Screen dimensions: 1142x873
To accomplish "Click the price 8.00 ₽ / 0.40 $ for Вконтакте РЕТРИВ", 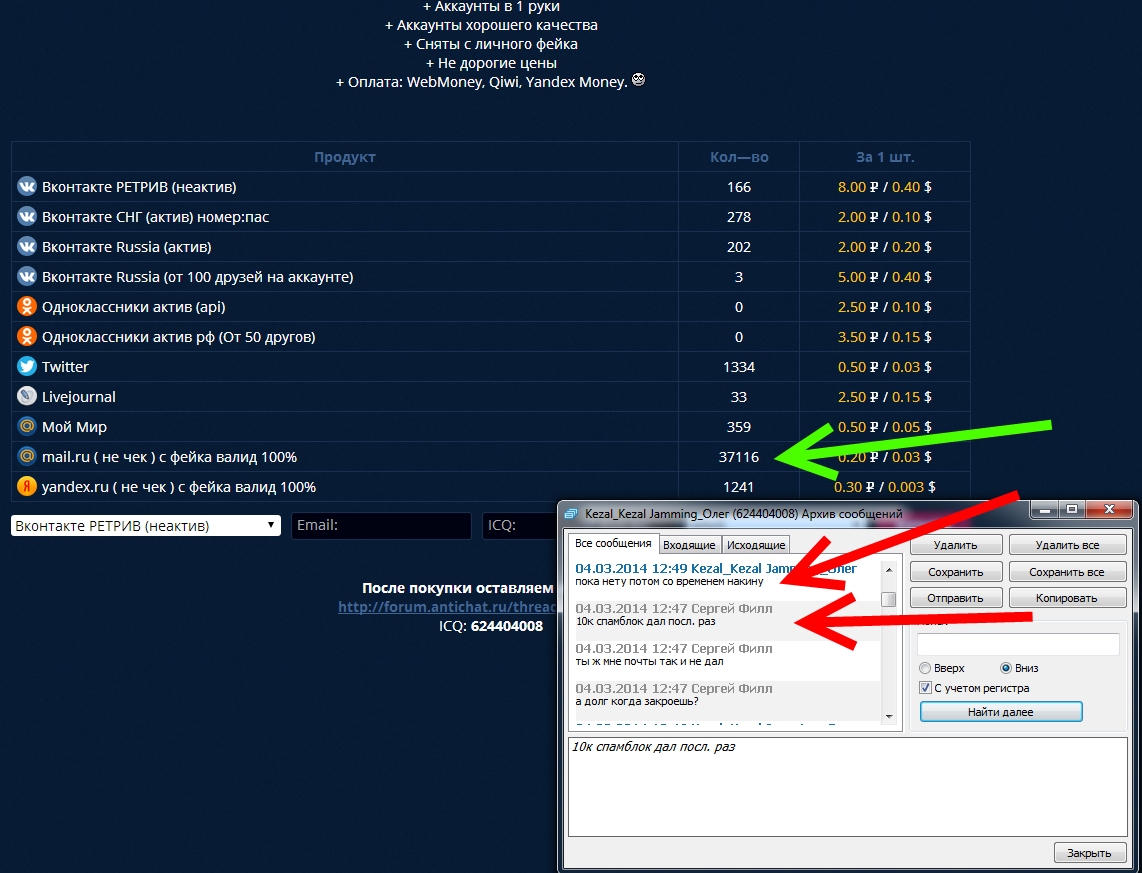I will 884,187.
